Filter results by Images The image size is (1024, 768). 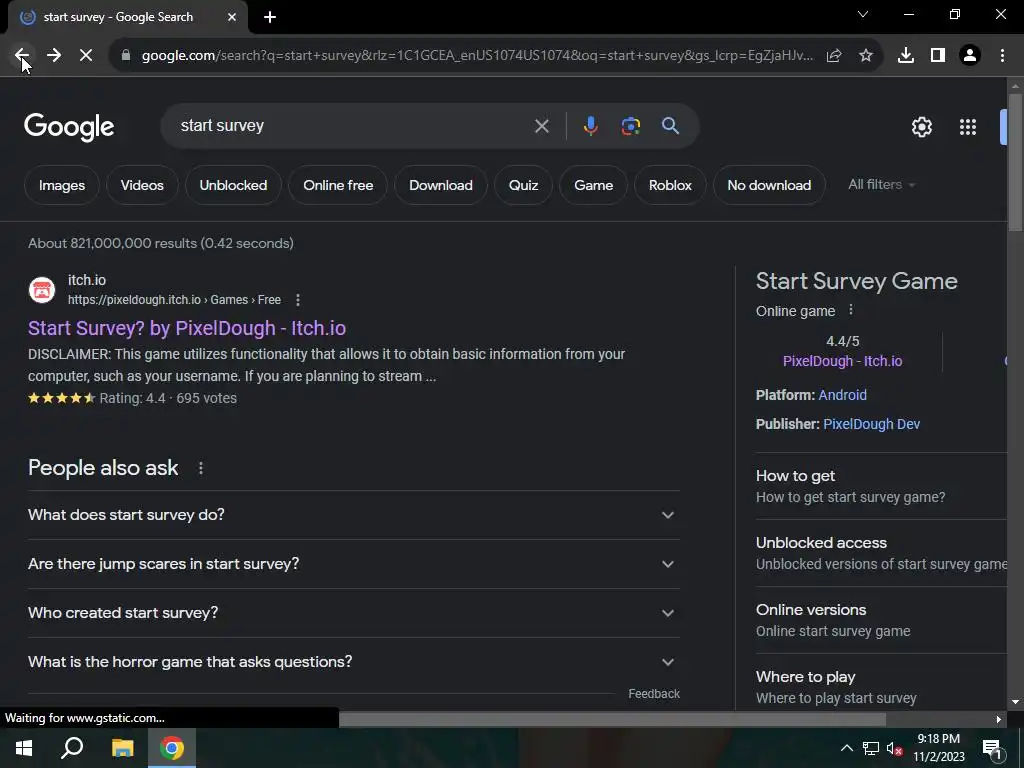pos(61,185)
